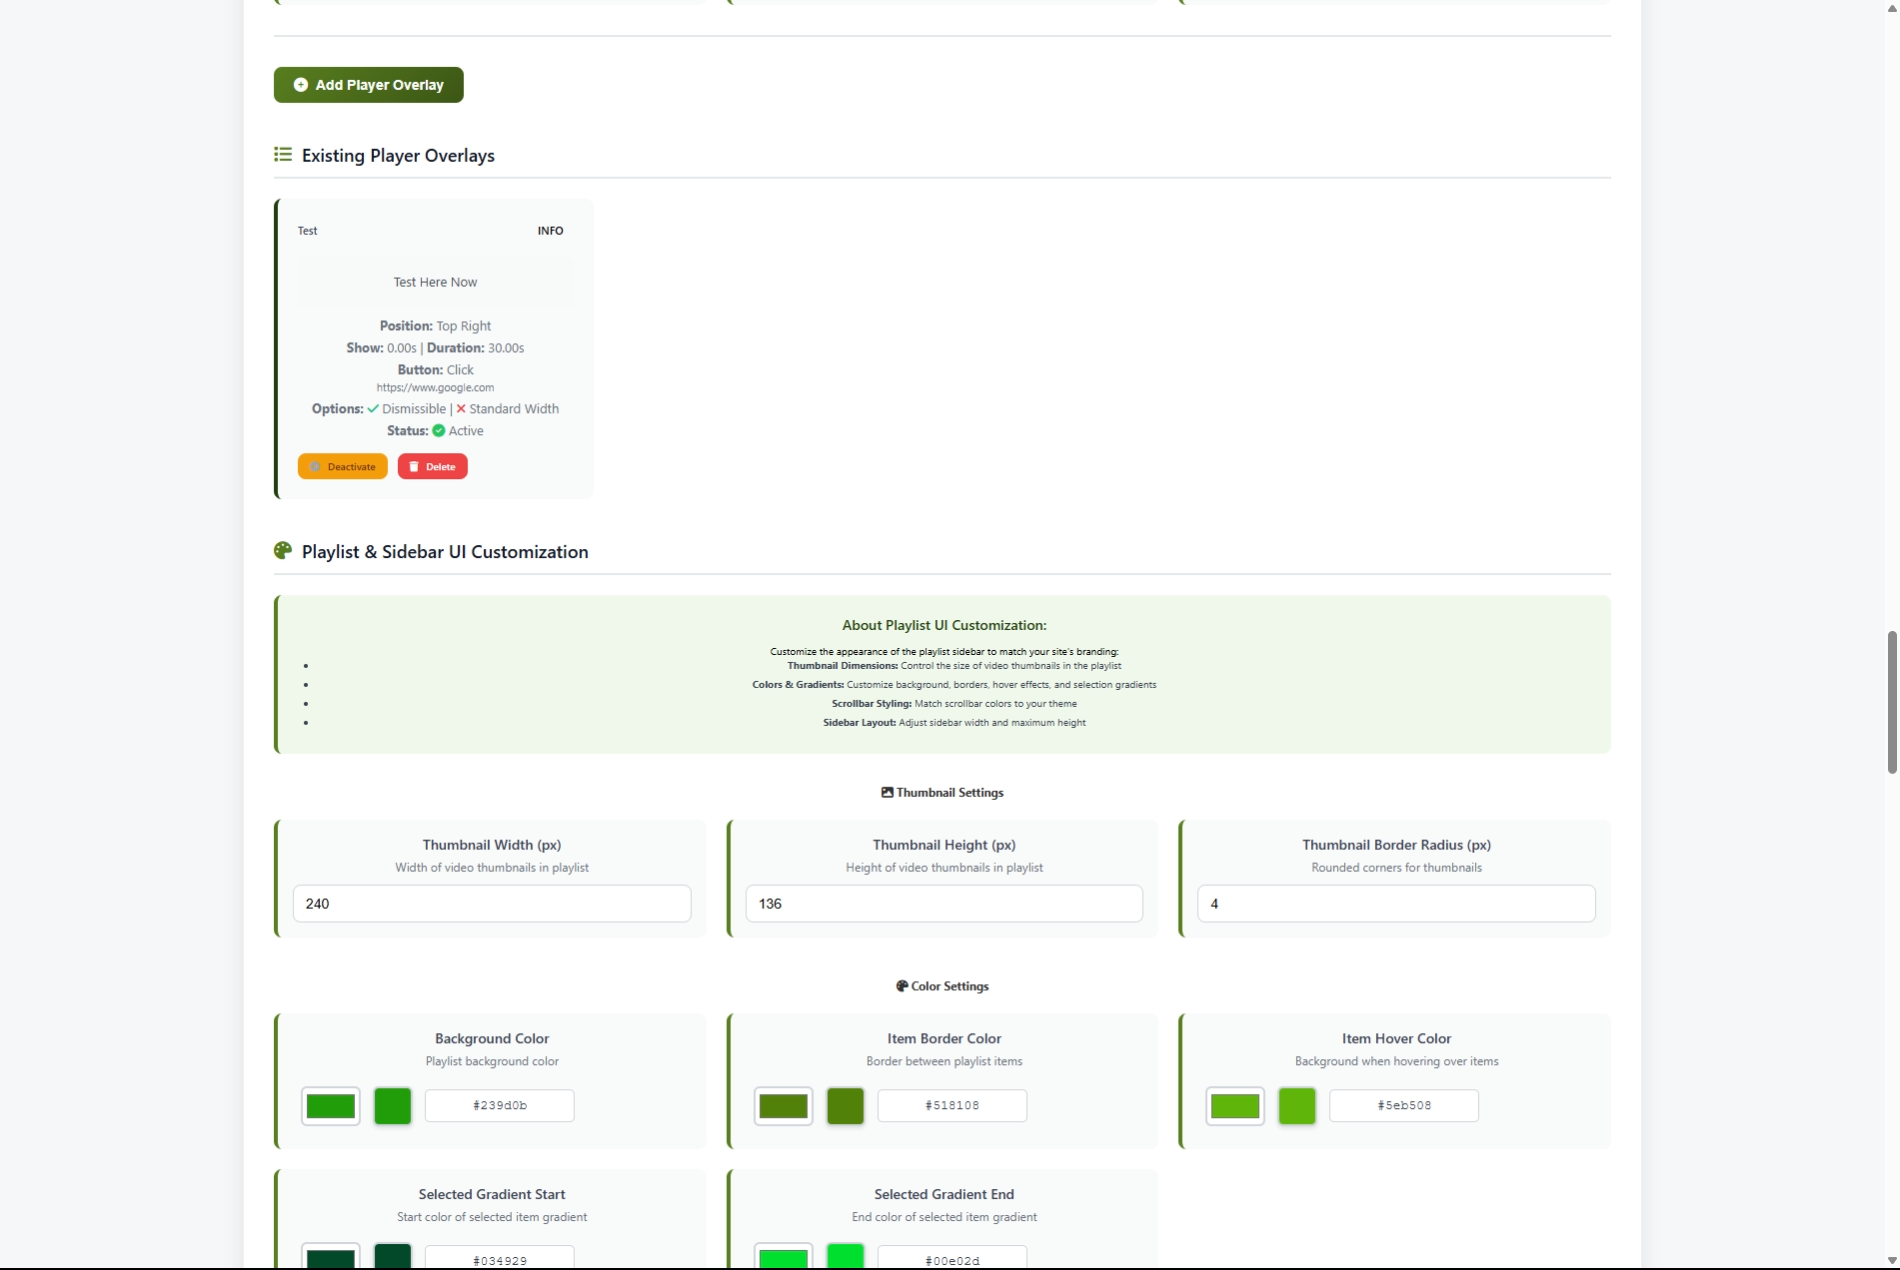The width and height of the screenshot is (1900, 1270).
Task: Delete the Test player overlay
Action: click(432, 467)
